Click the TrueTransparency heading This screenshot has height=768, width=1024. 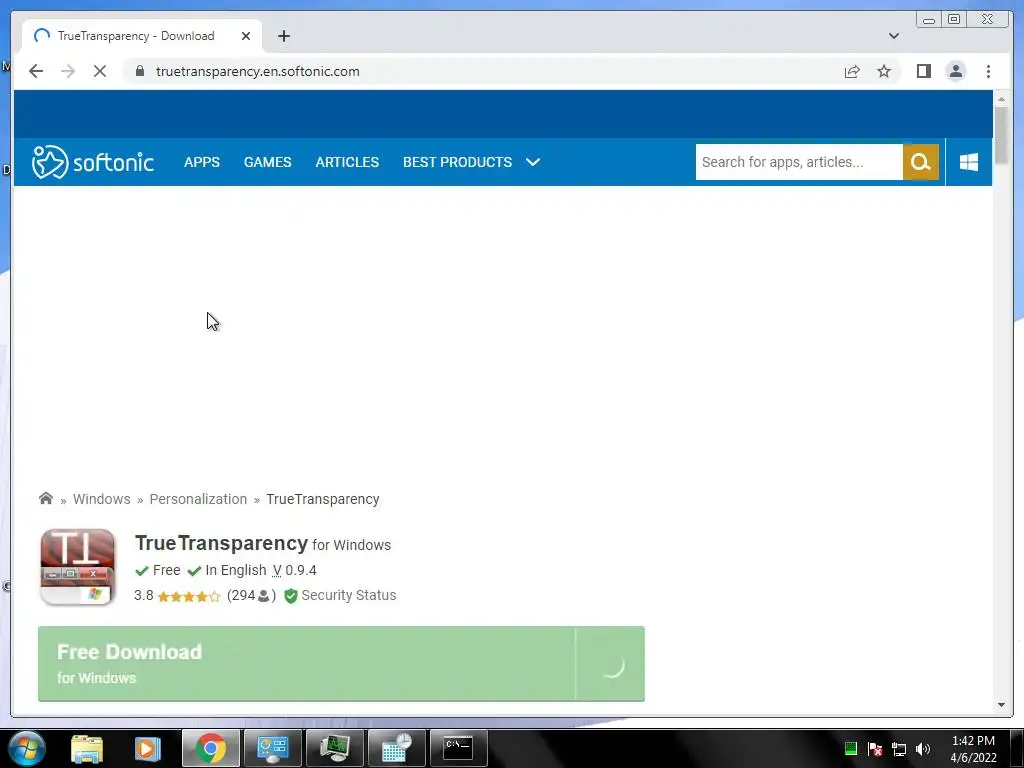[x=221, y=543]
